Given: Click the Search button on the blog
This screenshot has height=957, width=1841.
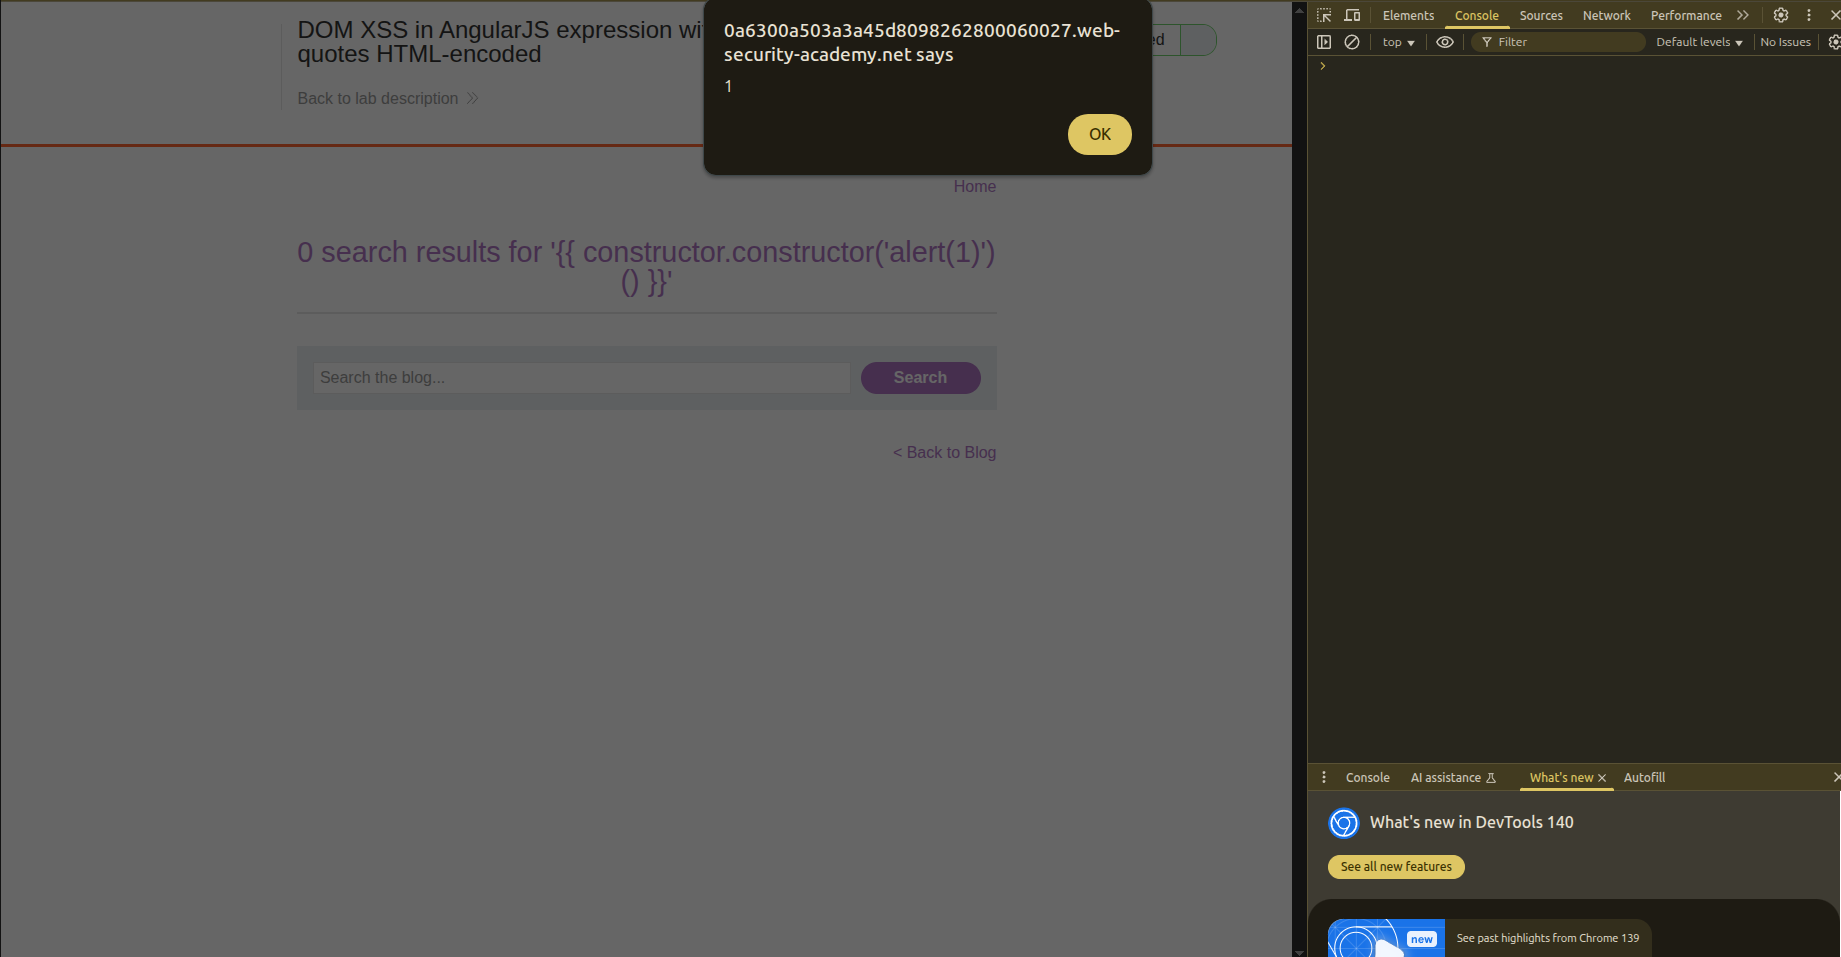Looking at the screenshot, I should pyautogui.click(x=920, y=377).
